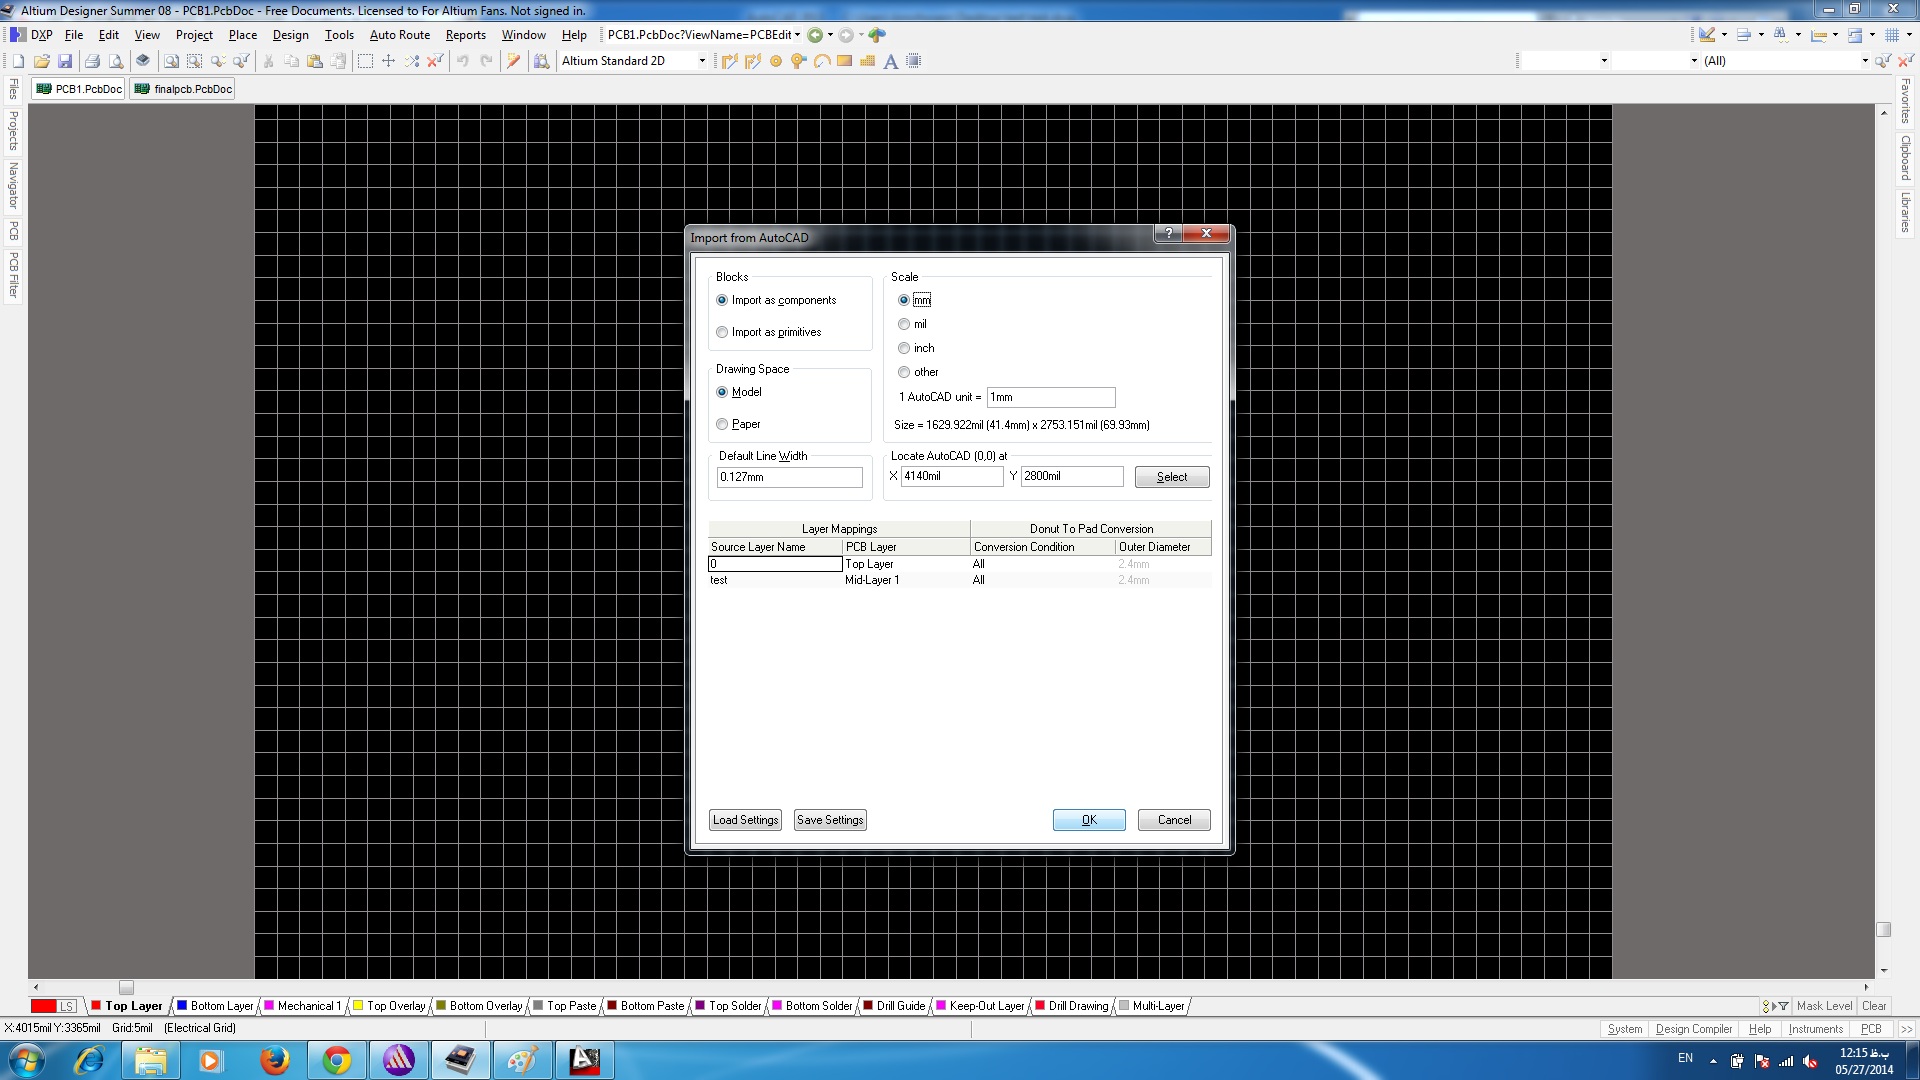Click the Load Settings button
This screenshot has width=1920, height=1080.
click(745, 820)
